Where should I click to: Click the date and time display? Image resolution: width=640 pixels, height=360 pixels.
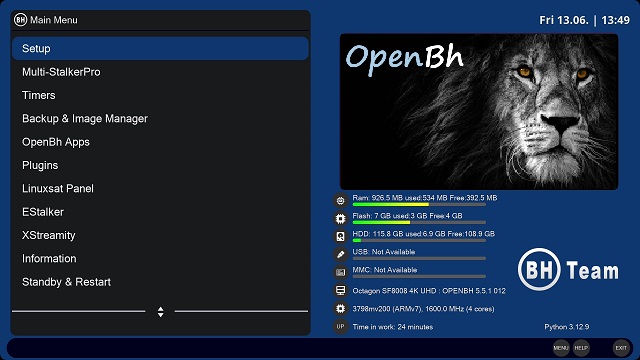(x=584, y=20)
